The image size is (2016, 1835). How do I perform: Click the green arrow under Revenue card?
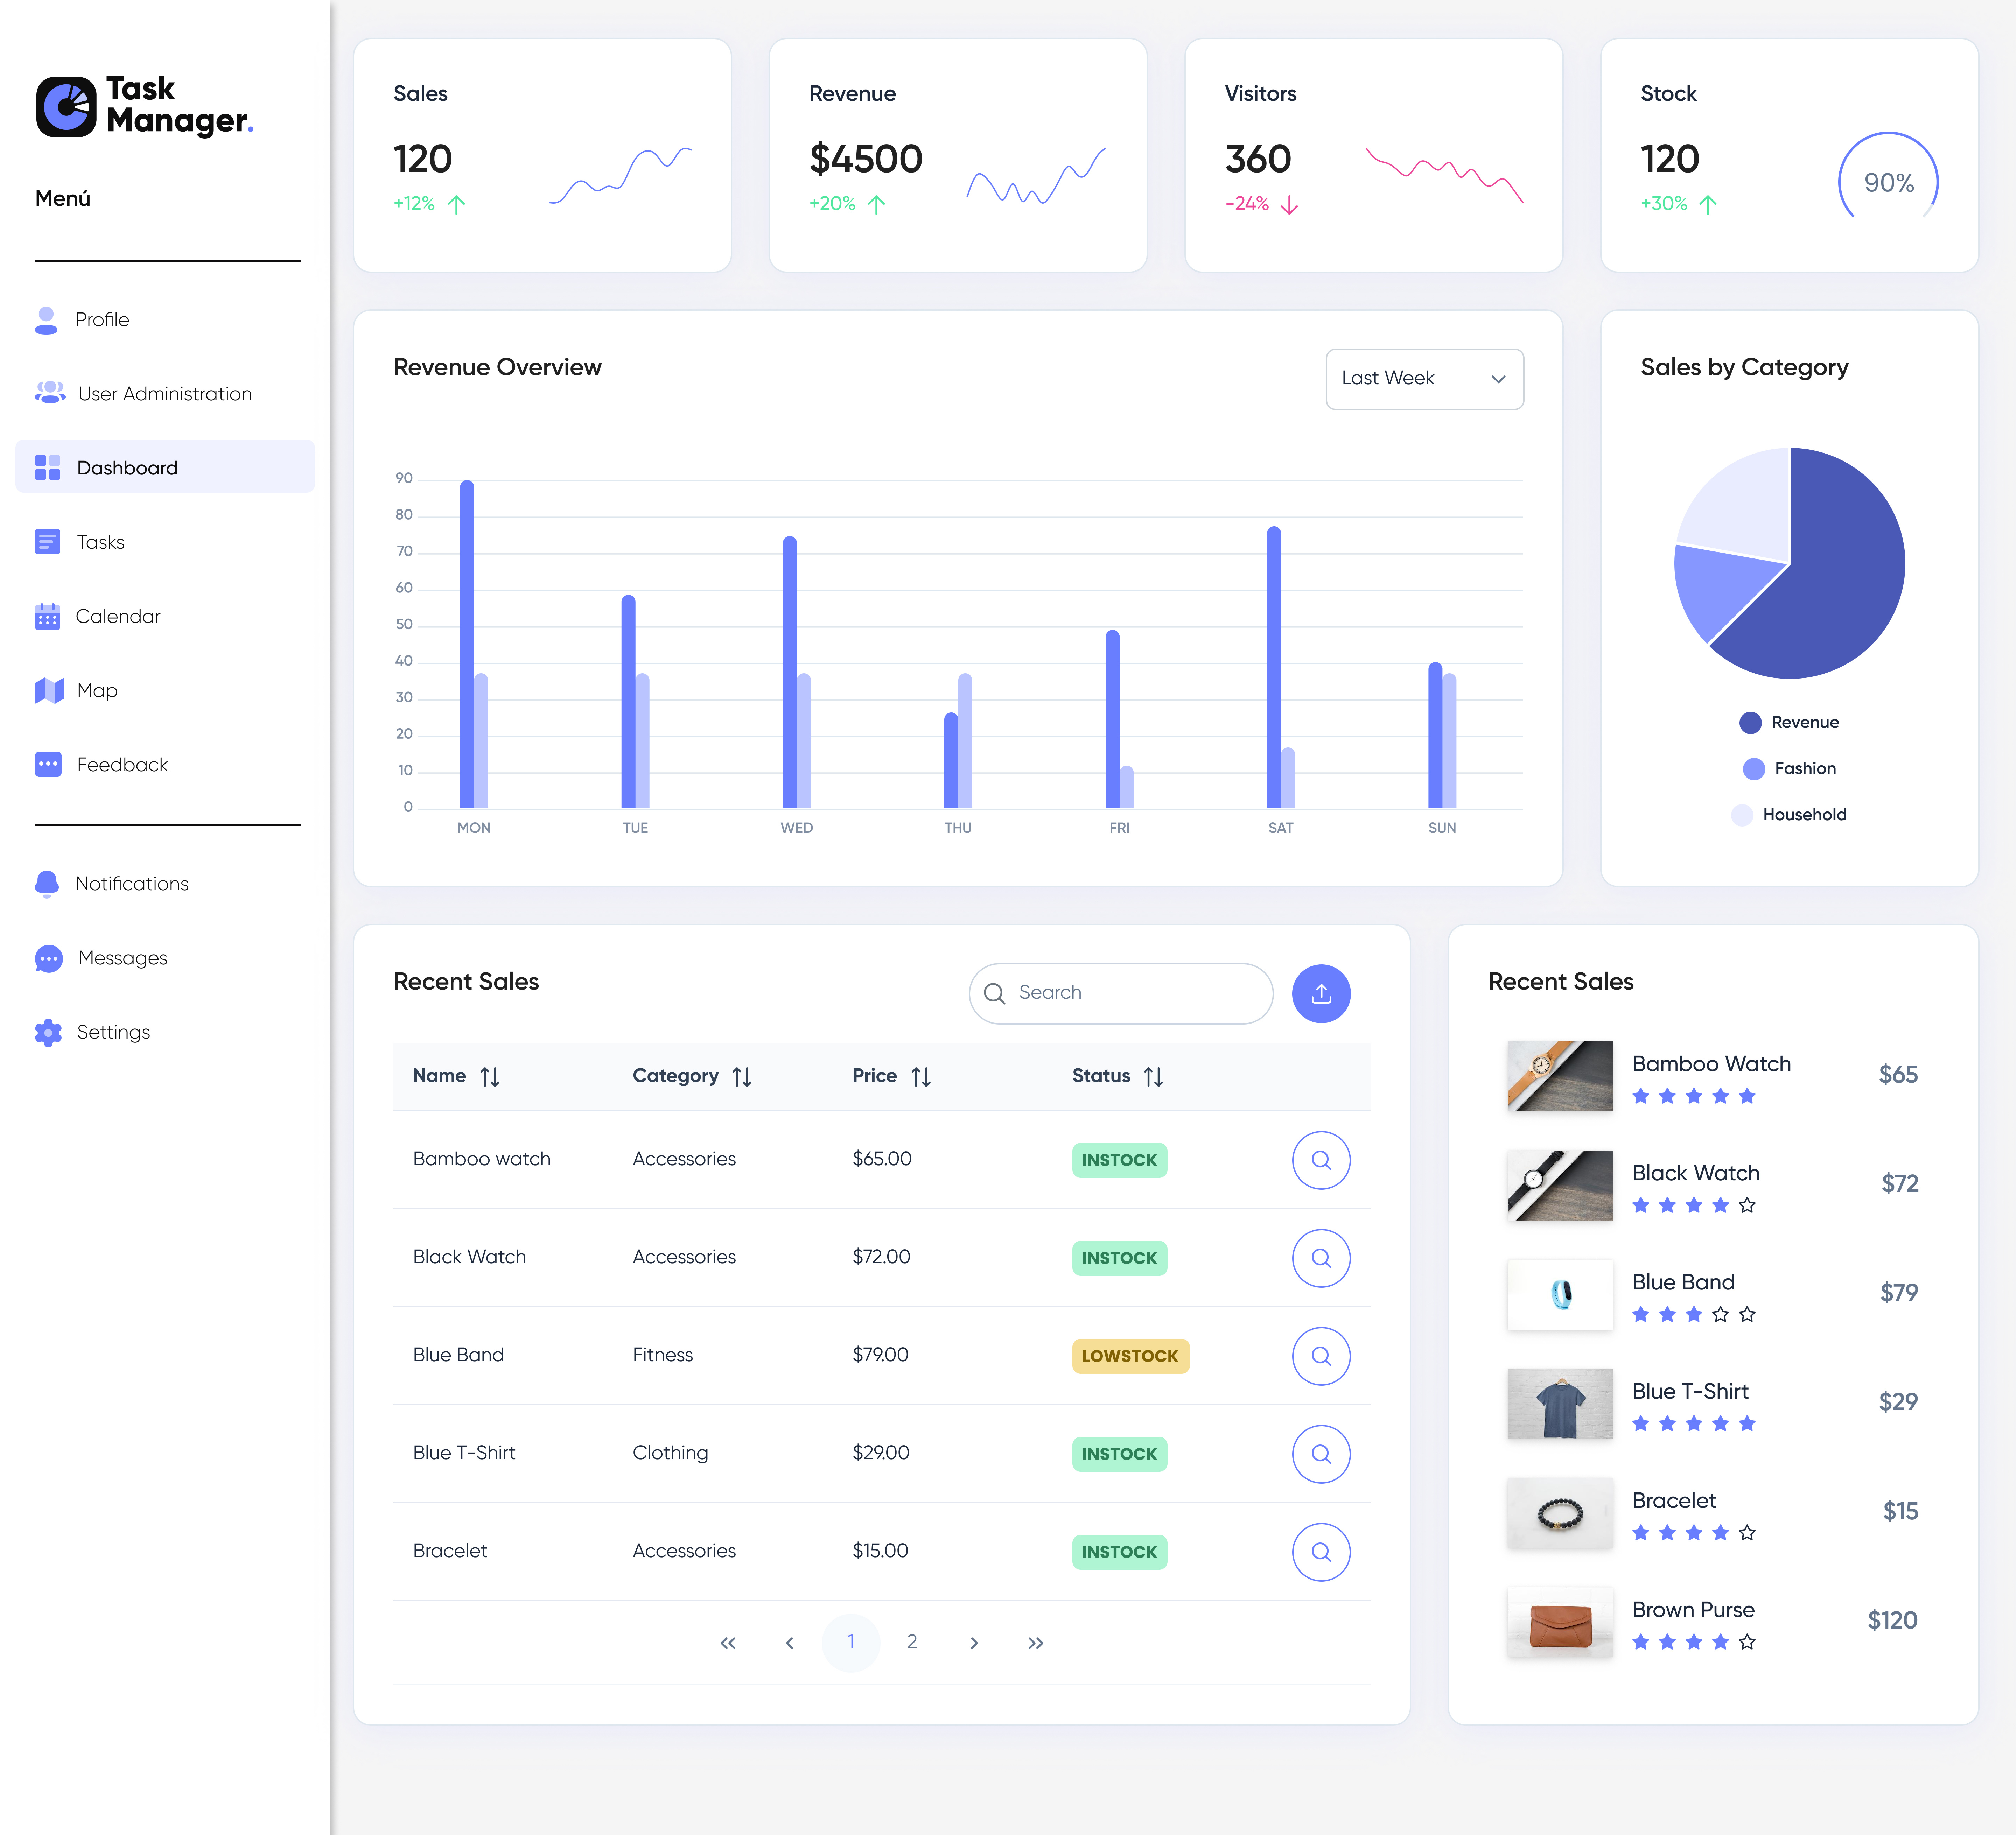(x=876, y=205)
